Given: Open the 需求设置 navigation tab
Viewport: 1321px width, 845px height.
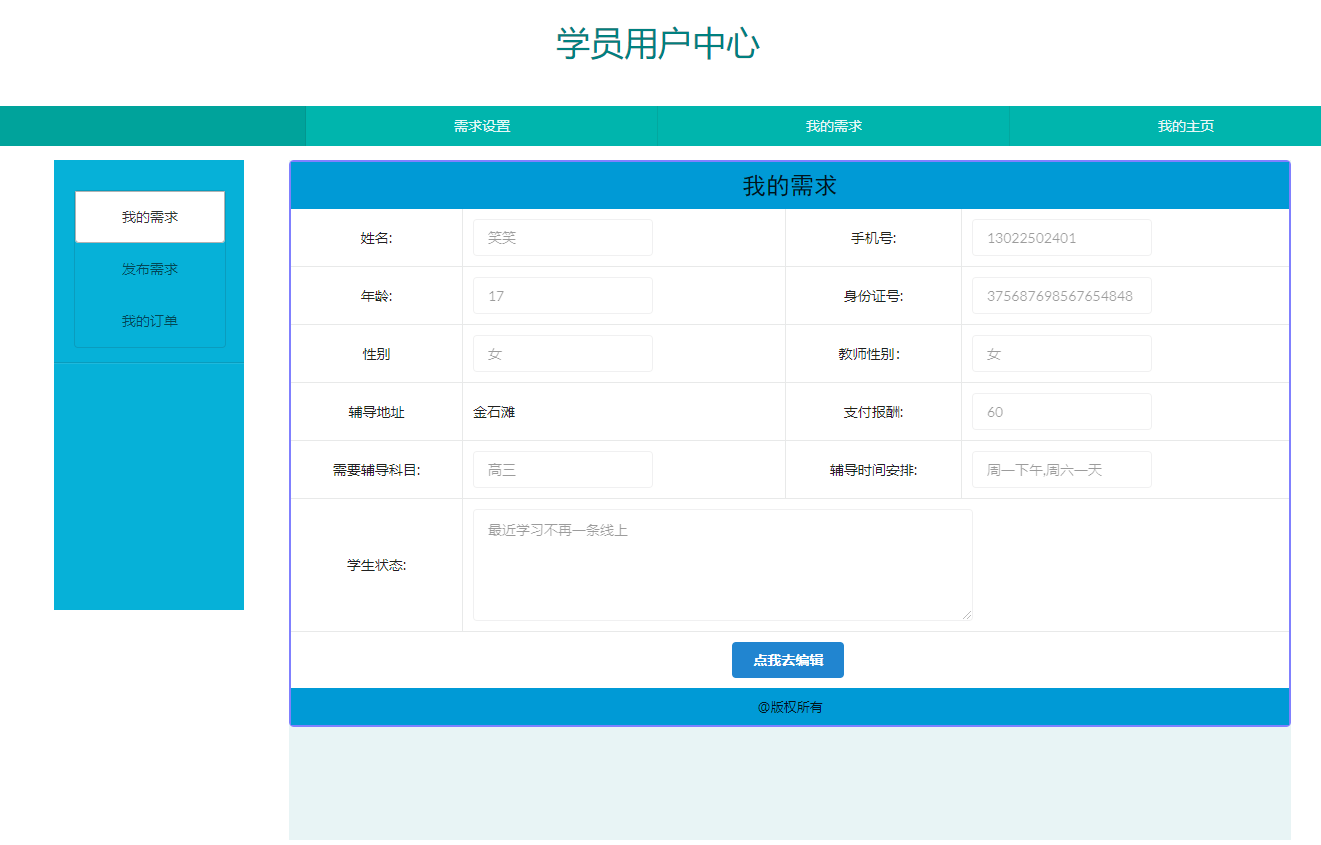Looking at the screenshot, I should (482, 125).
